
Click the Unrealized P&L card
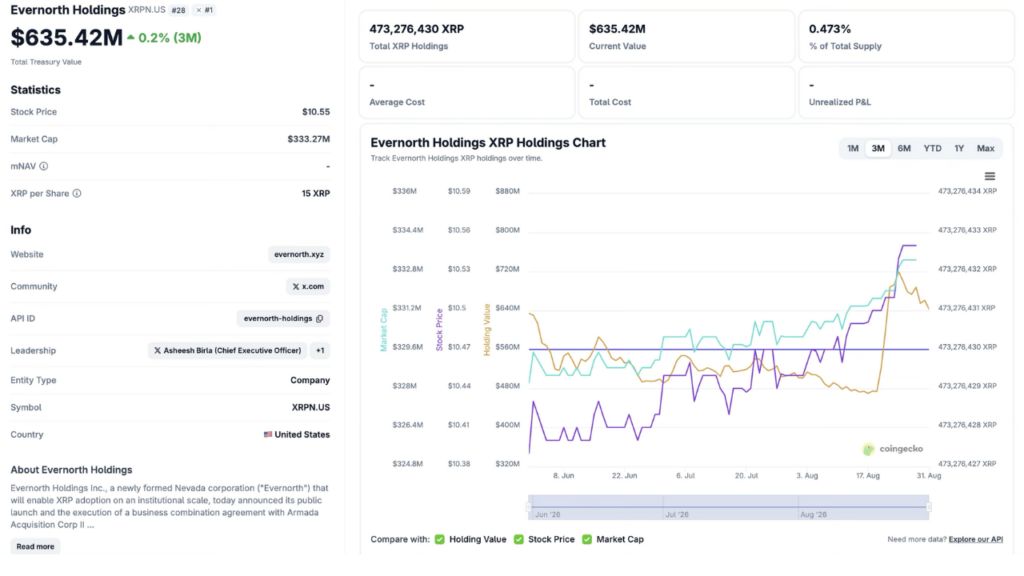pos(906,93)
